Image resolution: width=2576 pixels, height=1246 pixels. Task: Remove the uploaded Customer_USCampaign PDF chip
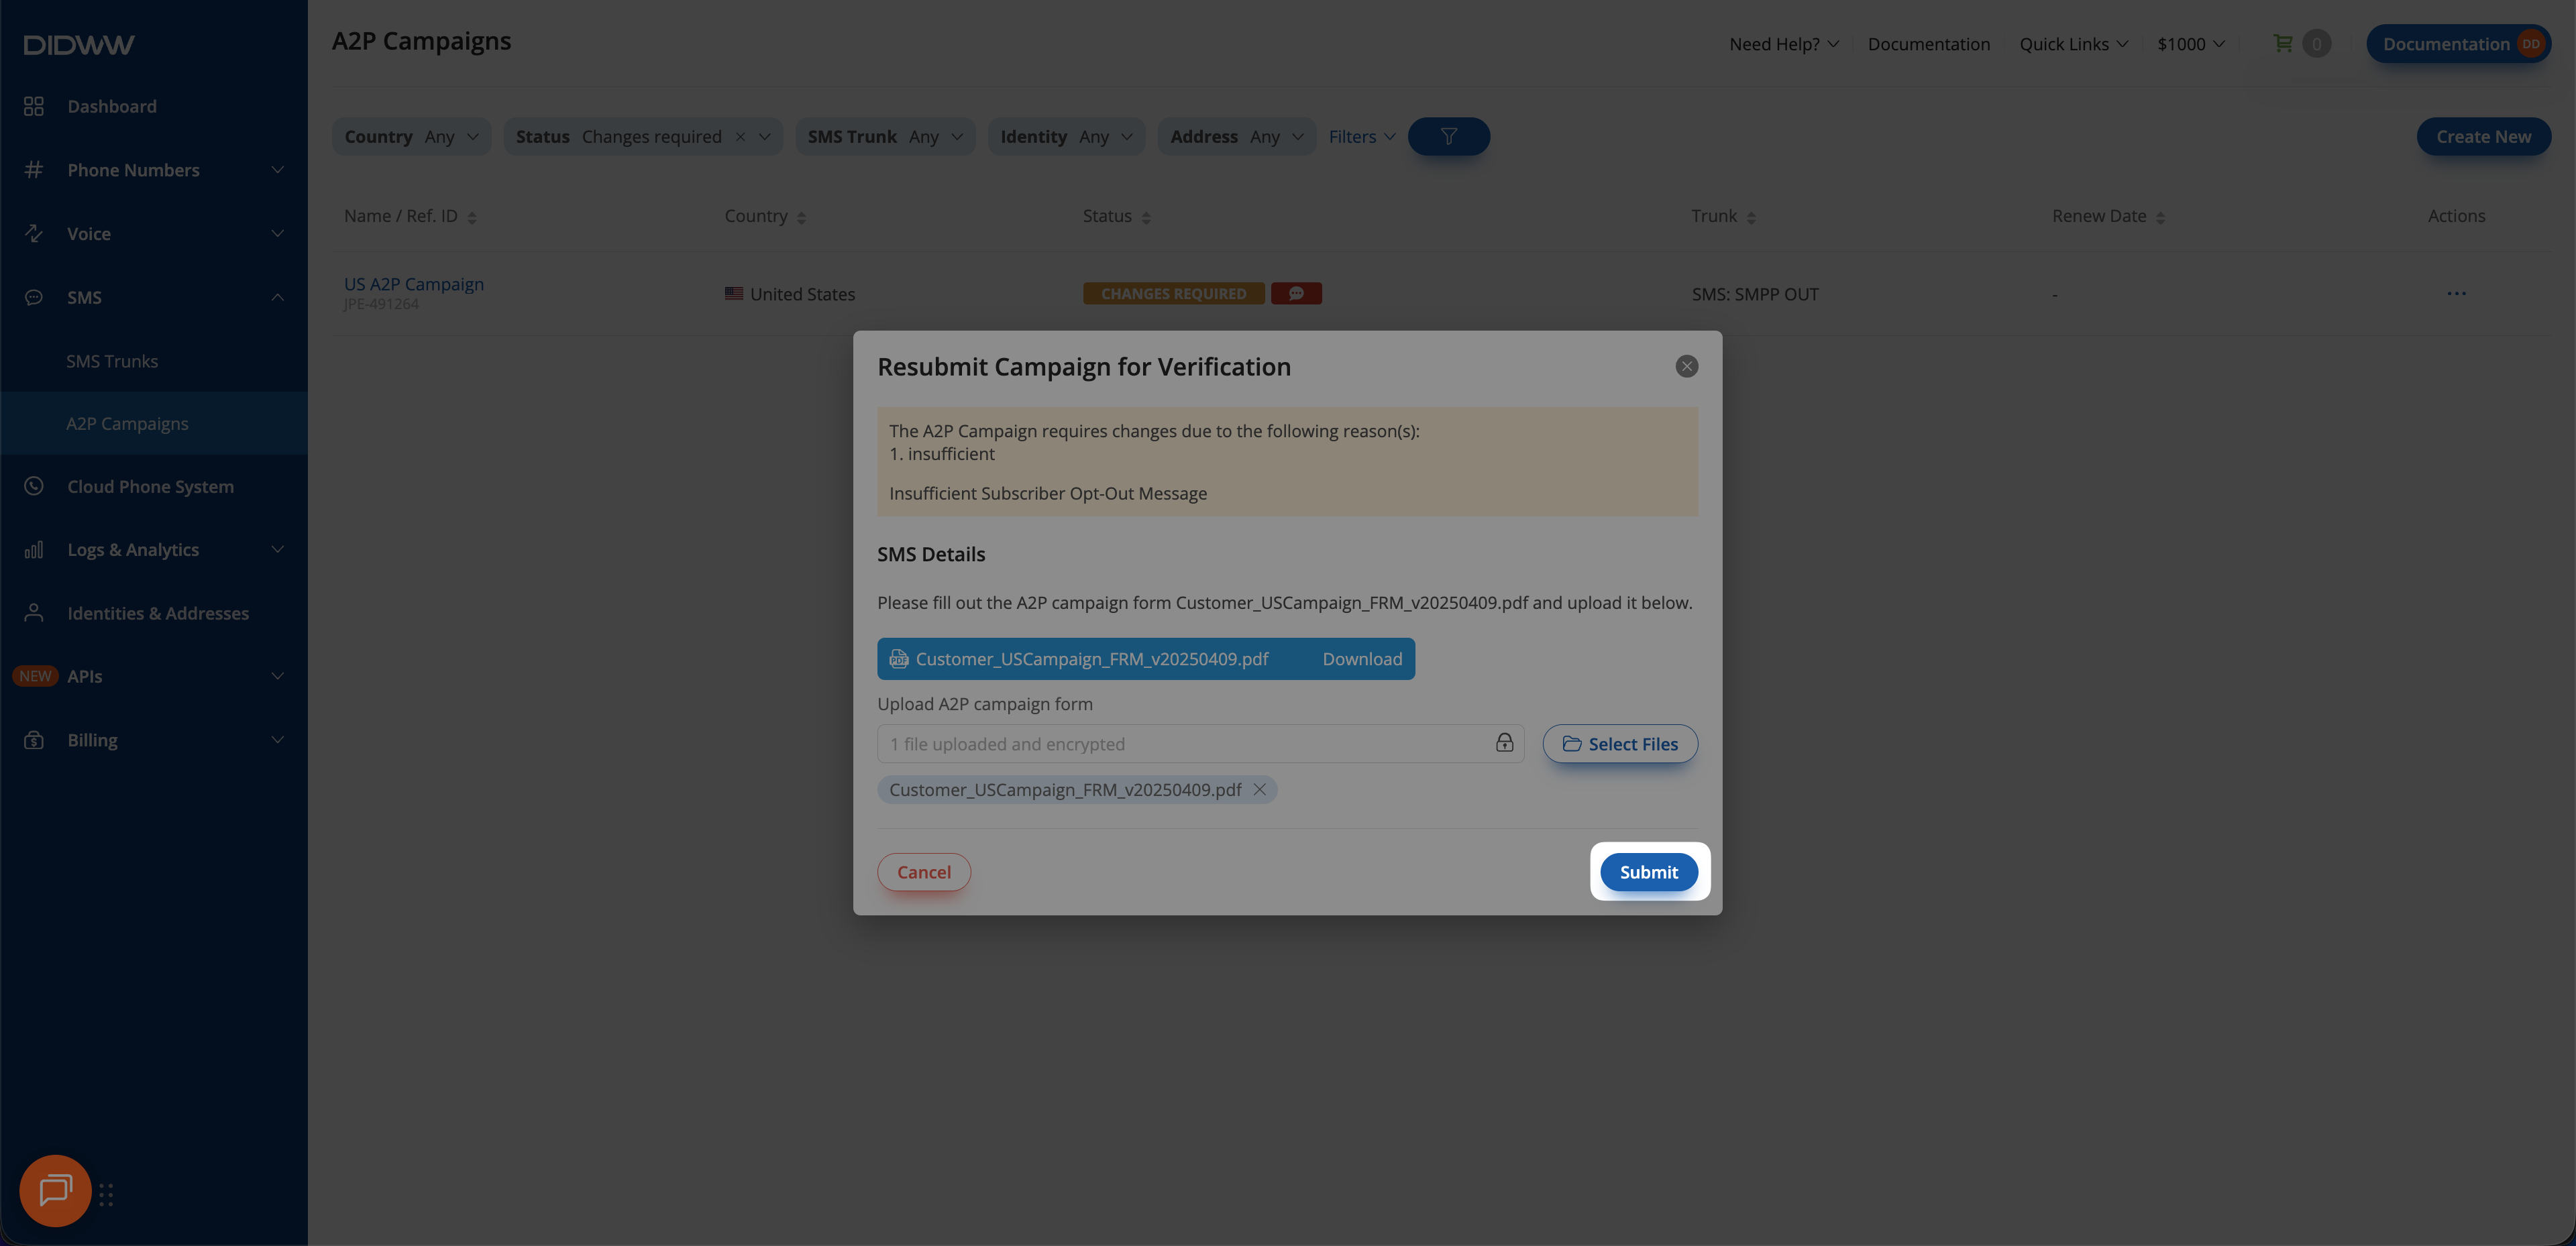coord(1260,790)
